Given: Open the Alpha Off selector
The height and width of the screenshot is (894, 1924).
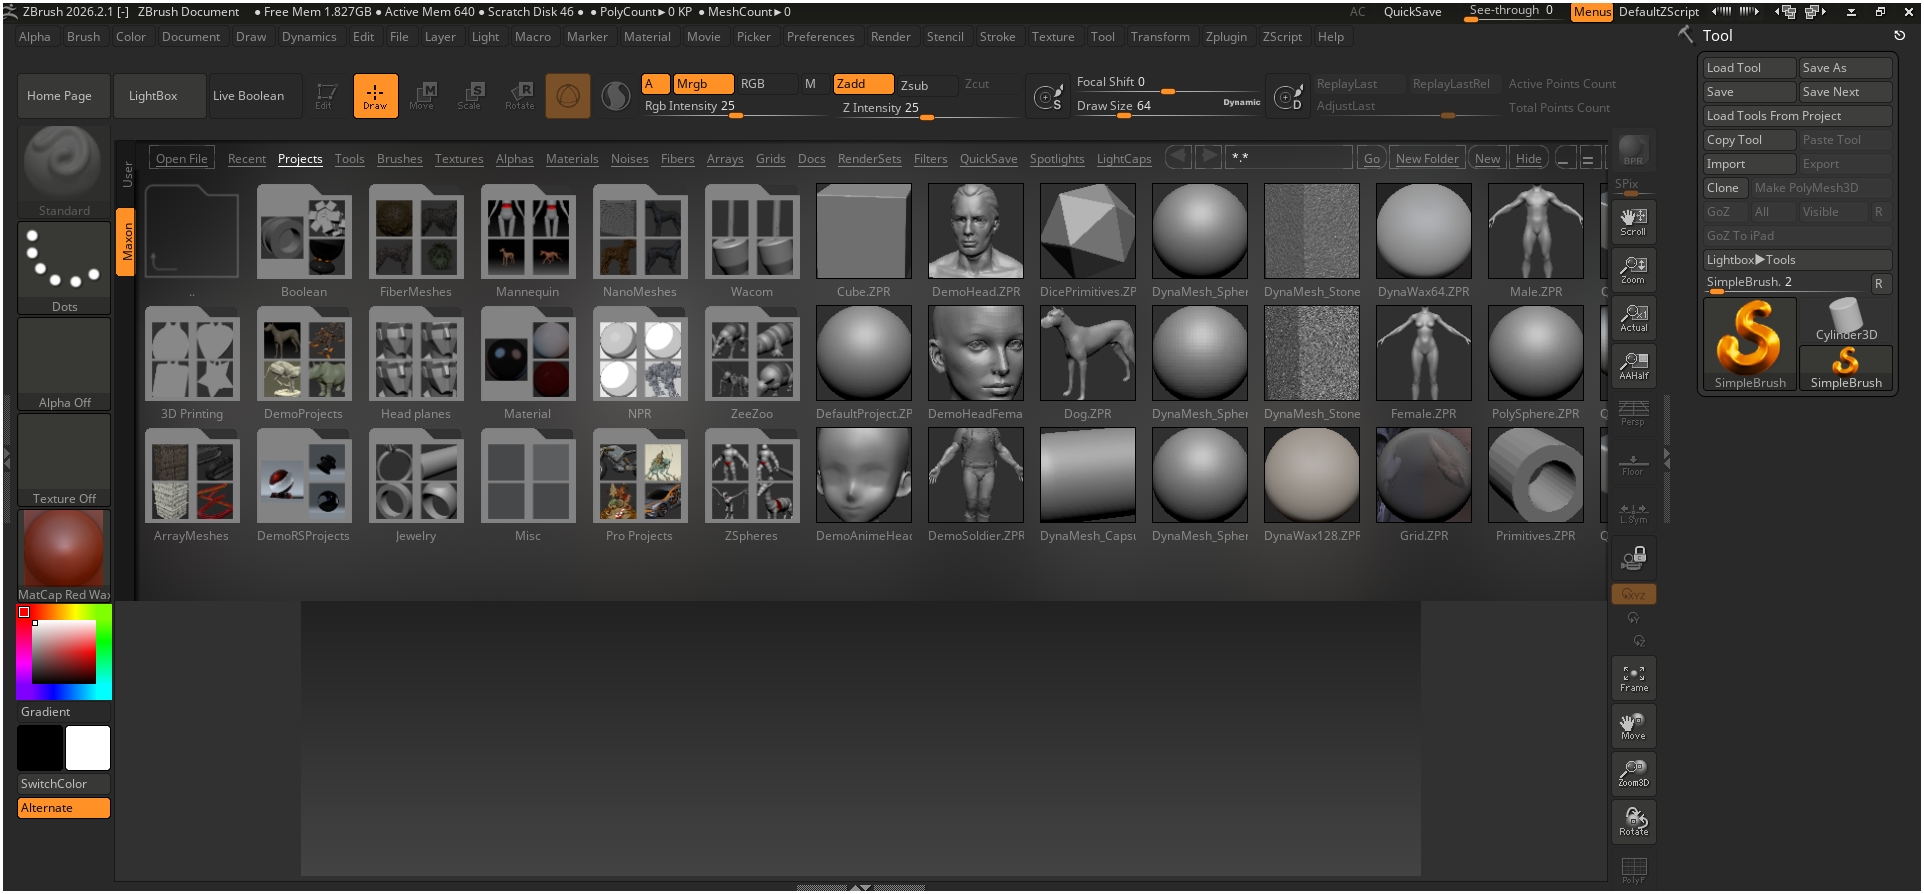Looking at the screenshot, I should click(x=64, y=364).
